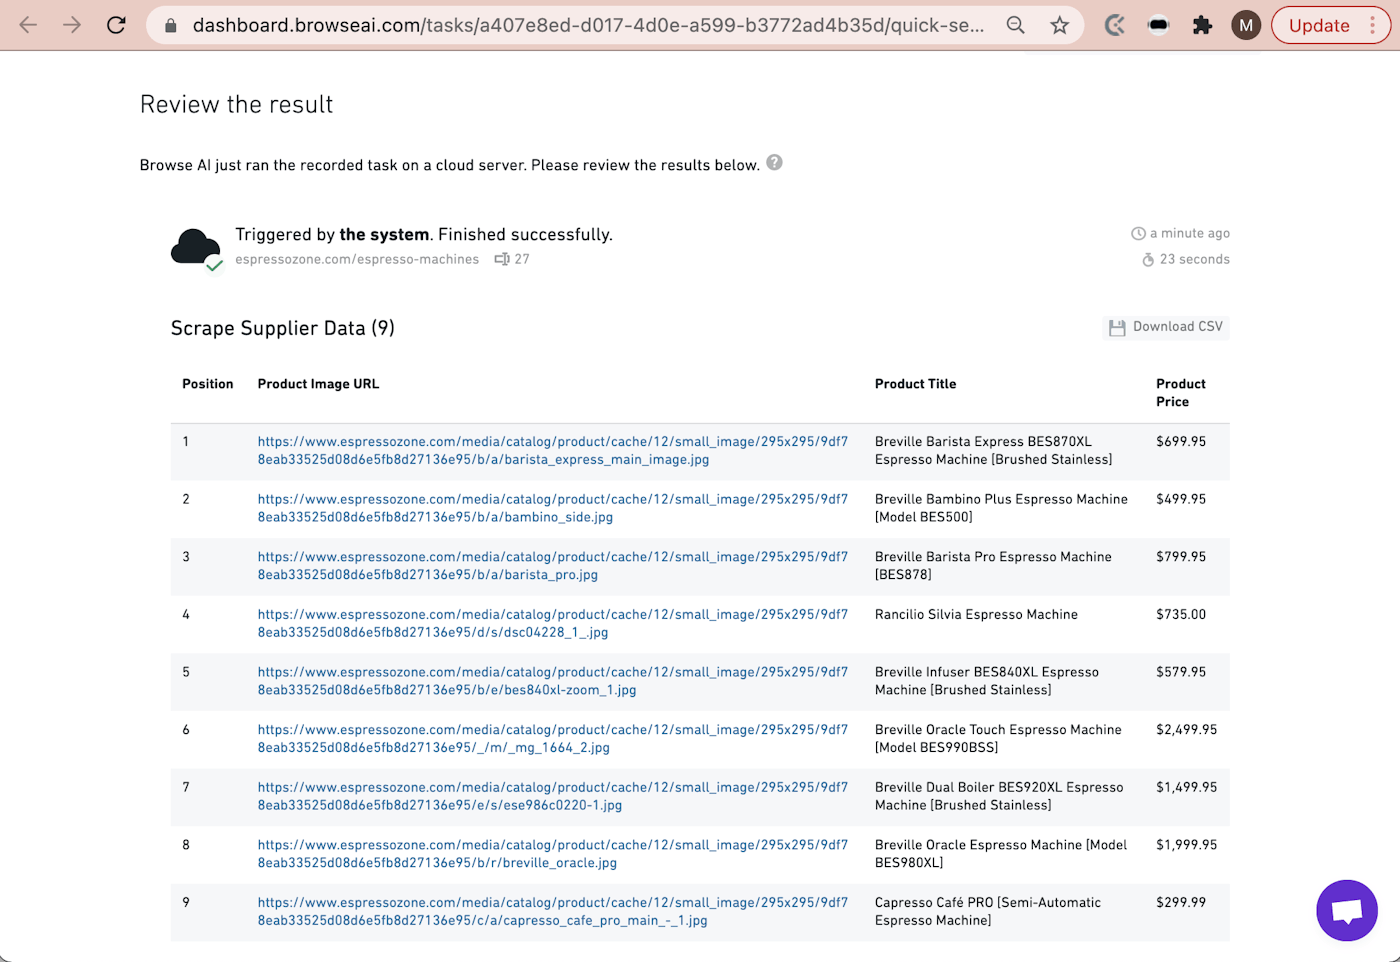Click the help question mark icon

774,163
